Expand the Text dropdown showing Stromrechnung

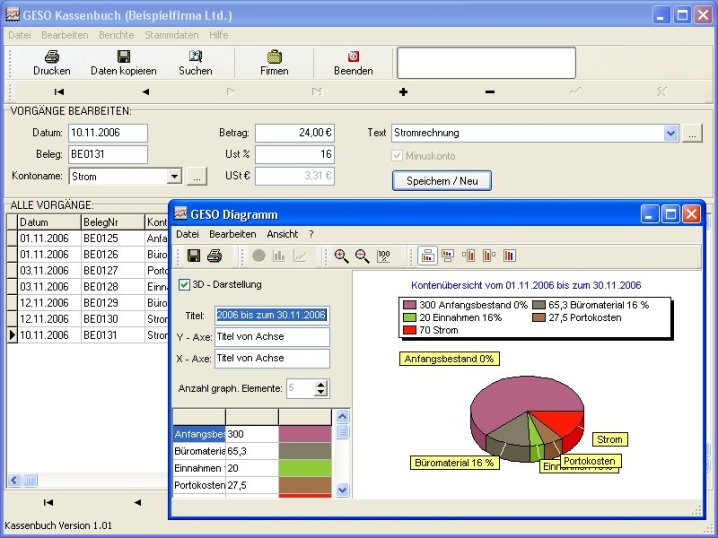[x=670, y=133]
